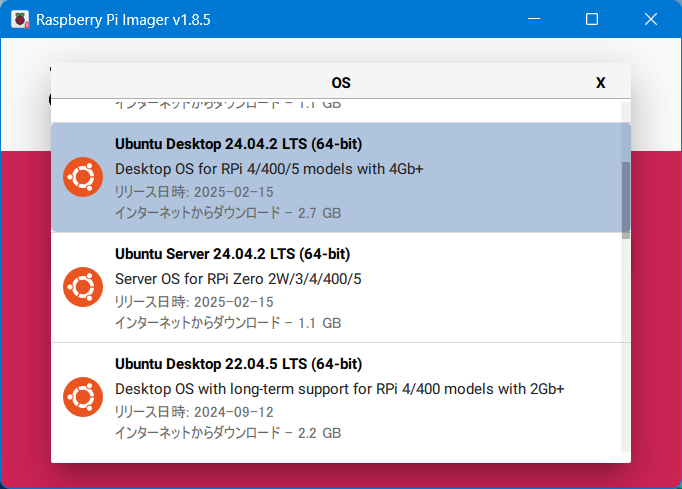Select Ubuntu Desktop 22.04.5 LTS (64-bit)
The image size is (682, 489).
[x=336, y=398]
